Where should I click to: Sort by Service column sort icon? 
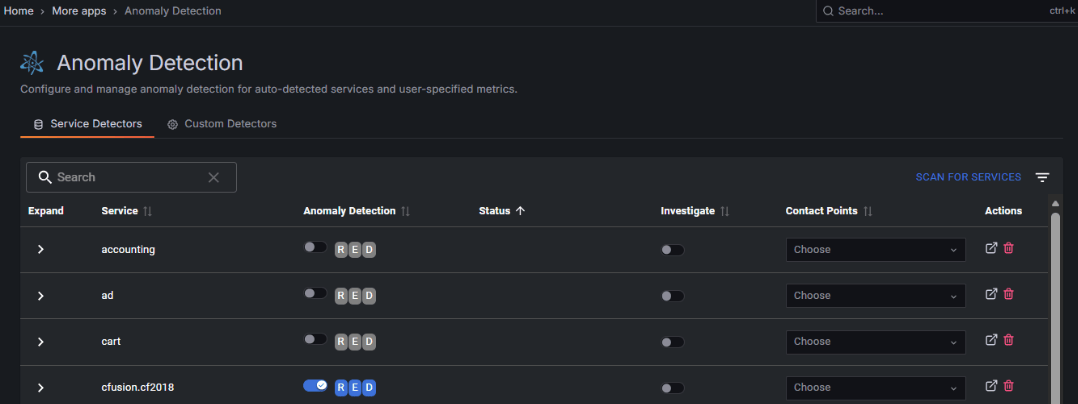[148, 212]
